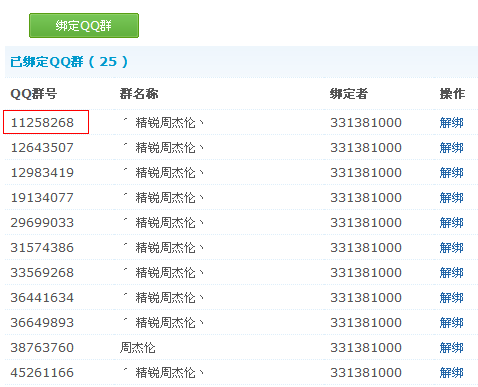Click group name 精锐周杰伦 in row 29699033
The width and height of the screenshot is (478, 387).
tap(165, 223)
